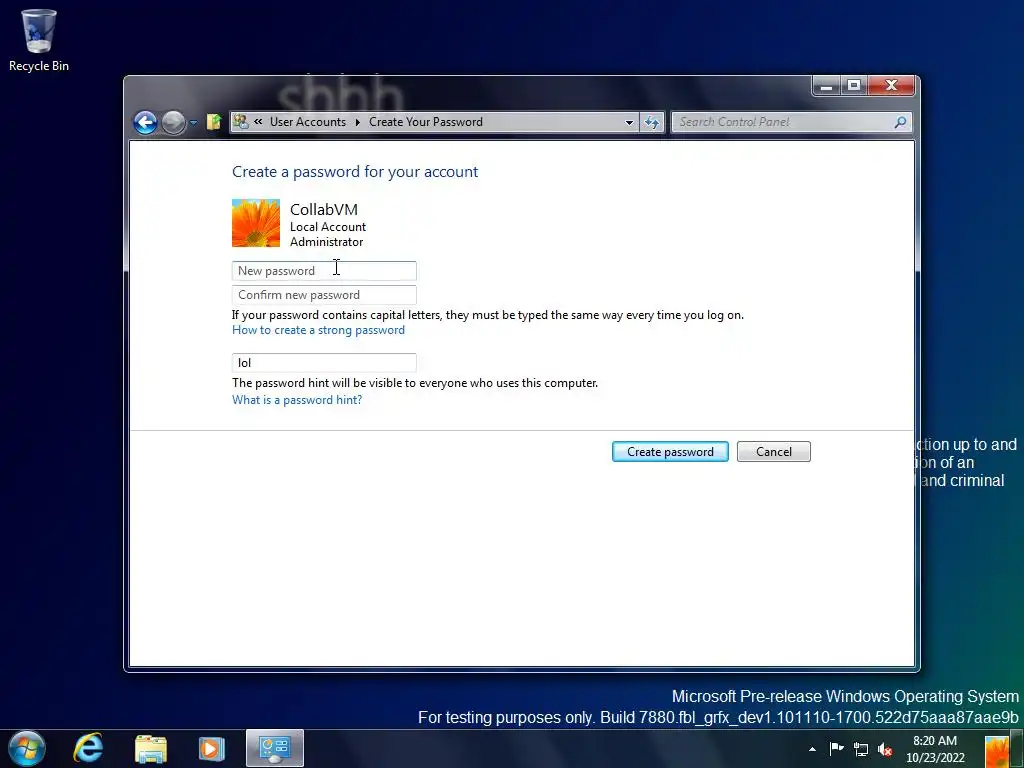Click the User Accounts icon in address bar
This screenshot has width=1024, height=768.
pos(240,121)
